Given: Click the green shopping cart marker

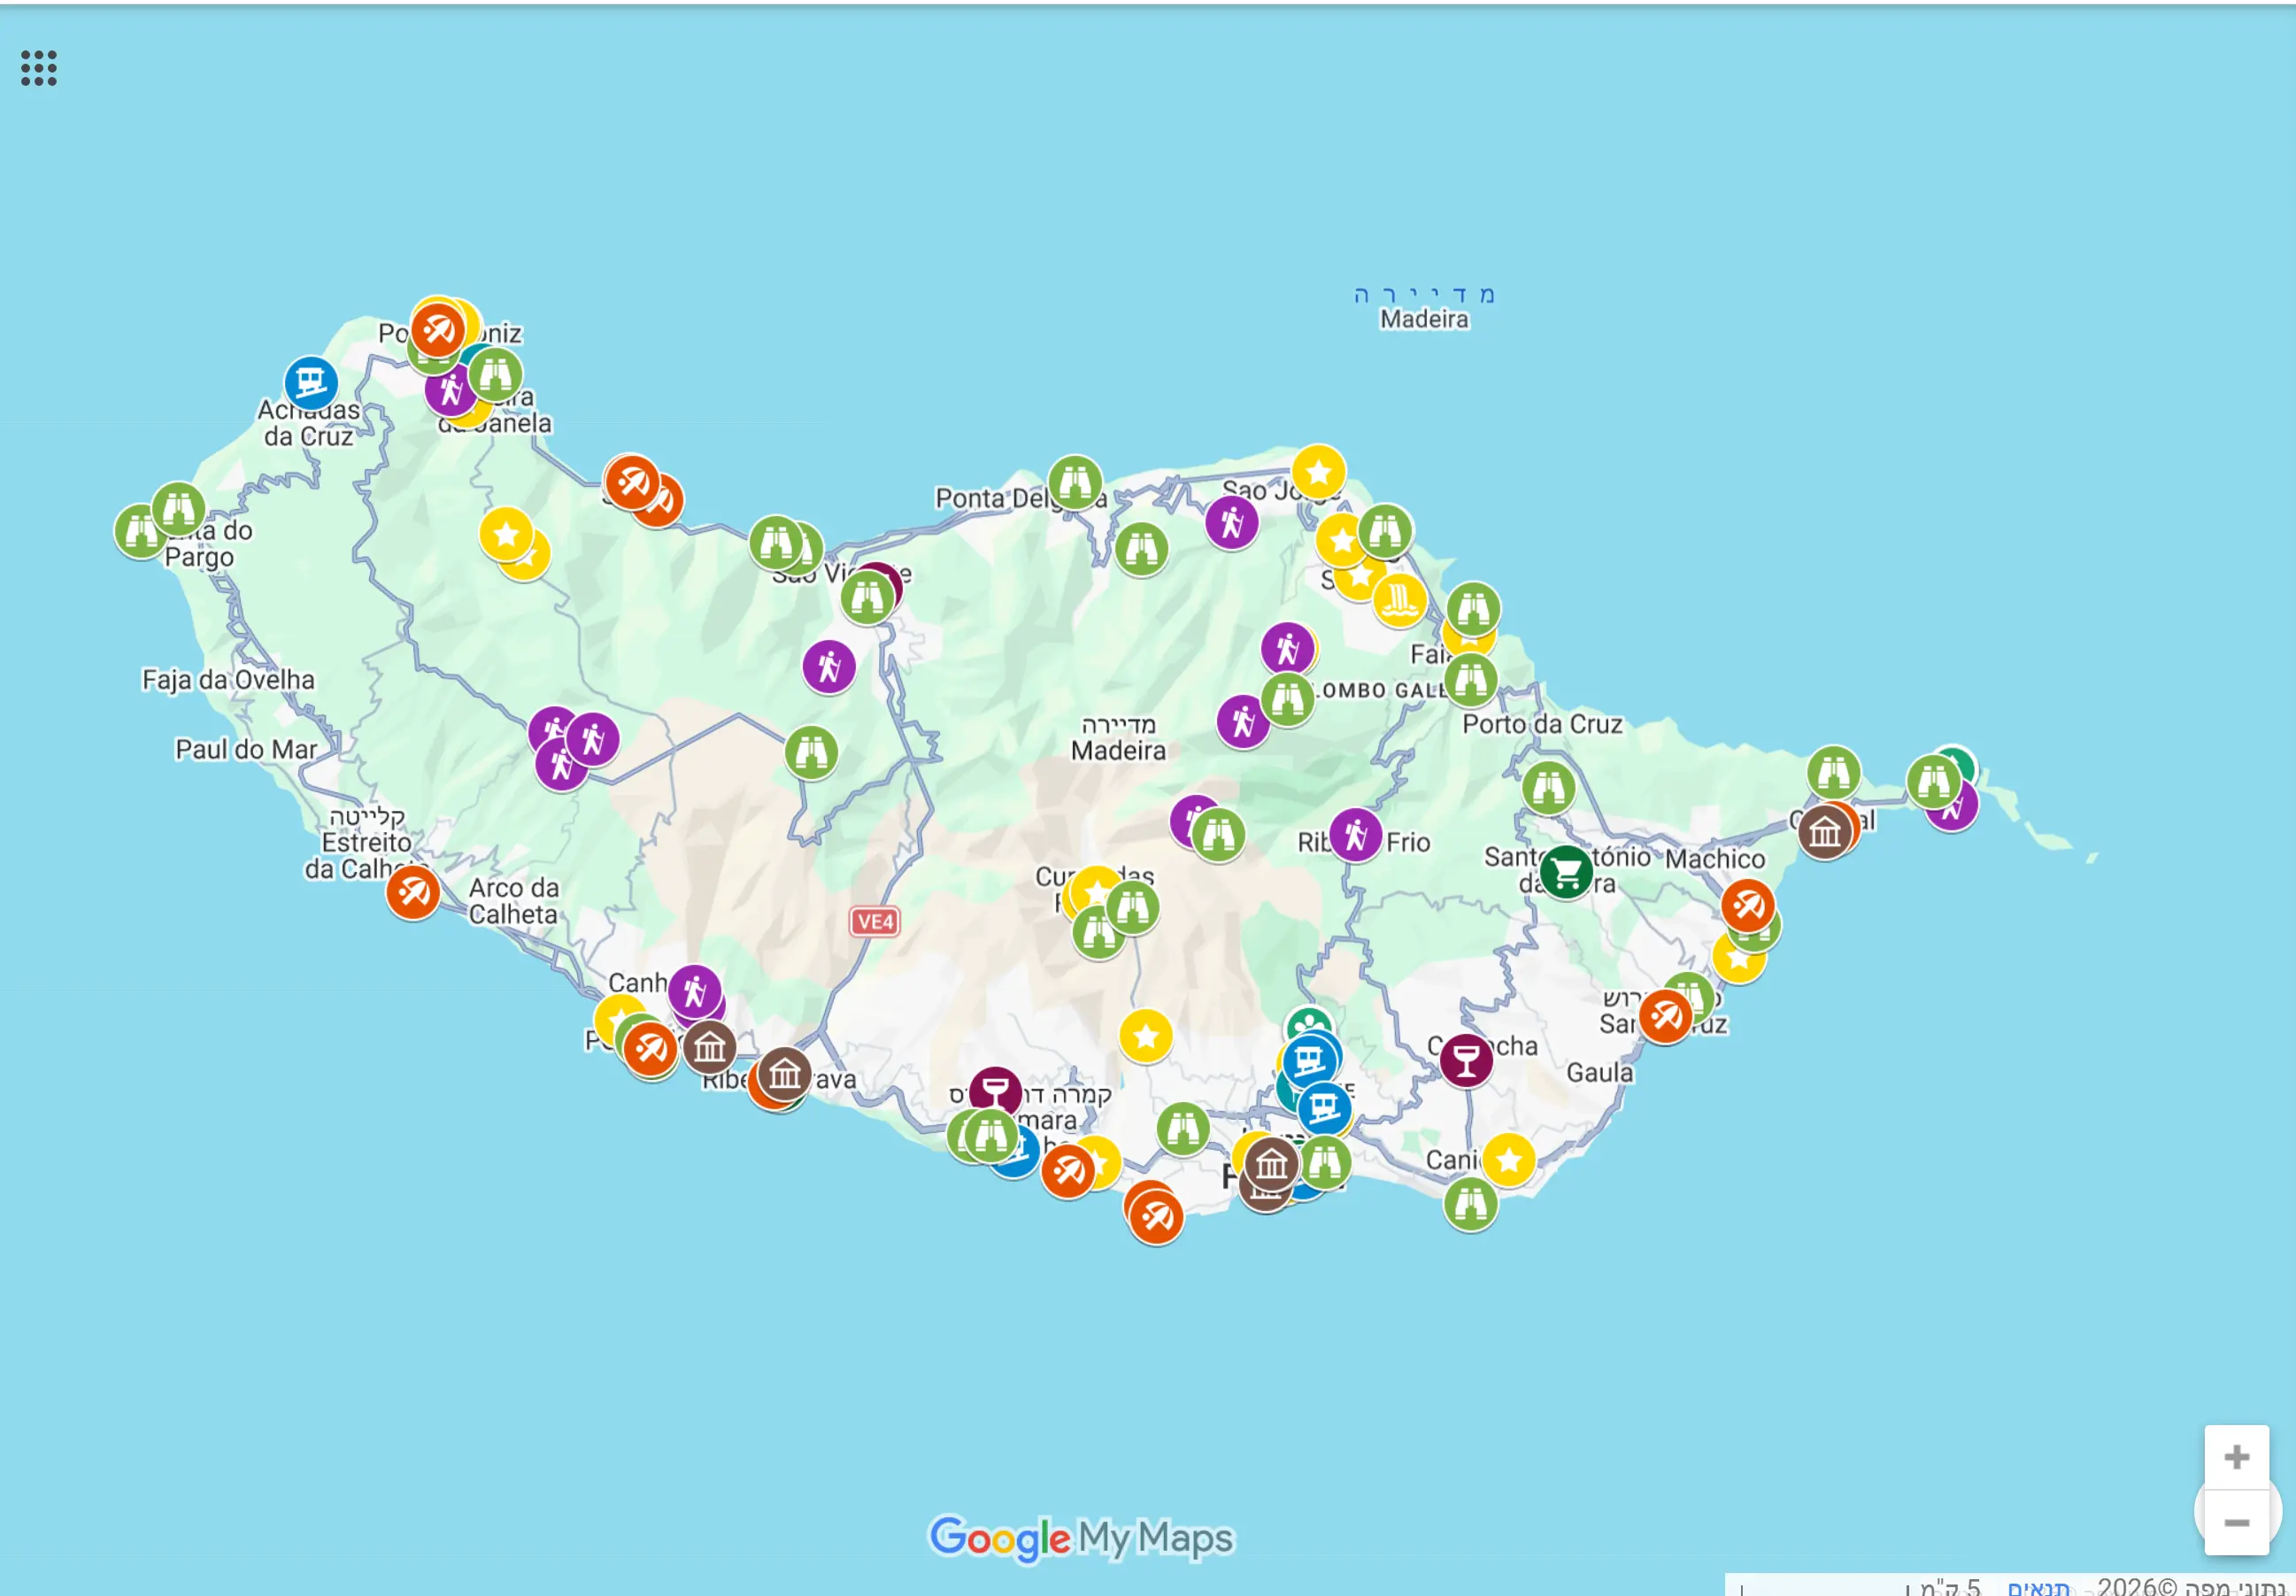Looking at the screenshot, I should 1566,872.
